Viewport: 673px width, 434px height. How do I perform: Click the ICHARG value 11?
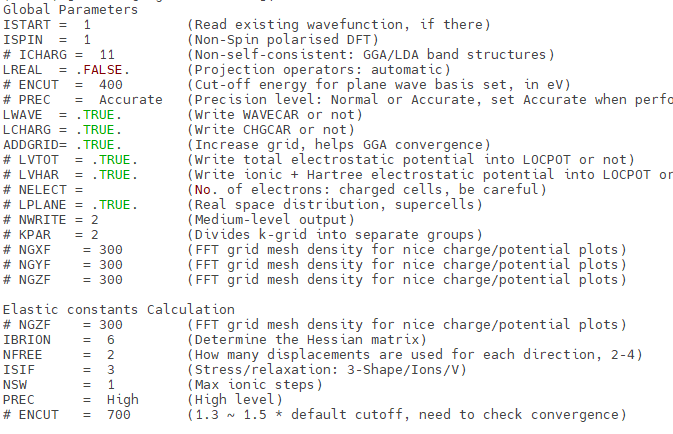(x=107, y=54)
